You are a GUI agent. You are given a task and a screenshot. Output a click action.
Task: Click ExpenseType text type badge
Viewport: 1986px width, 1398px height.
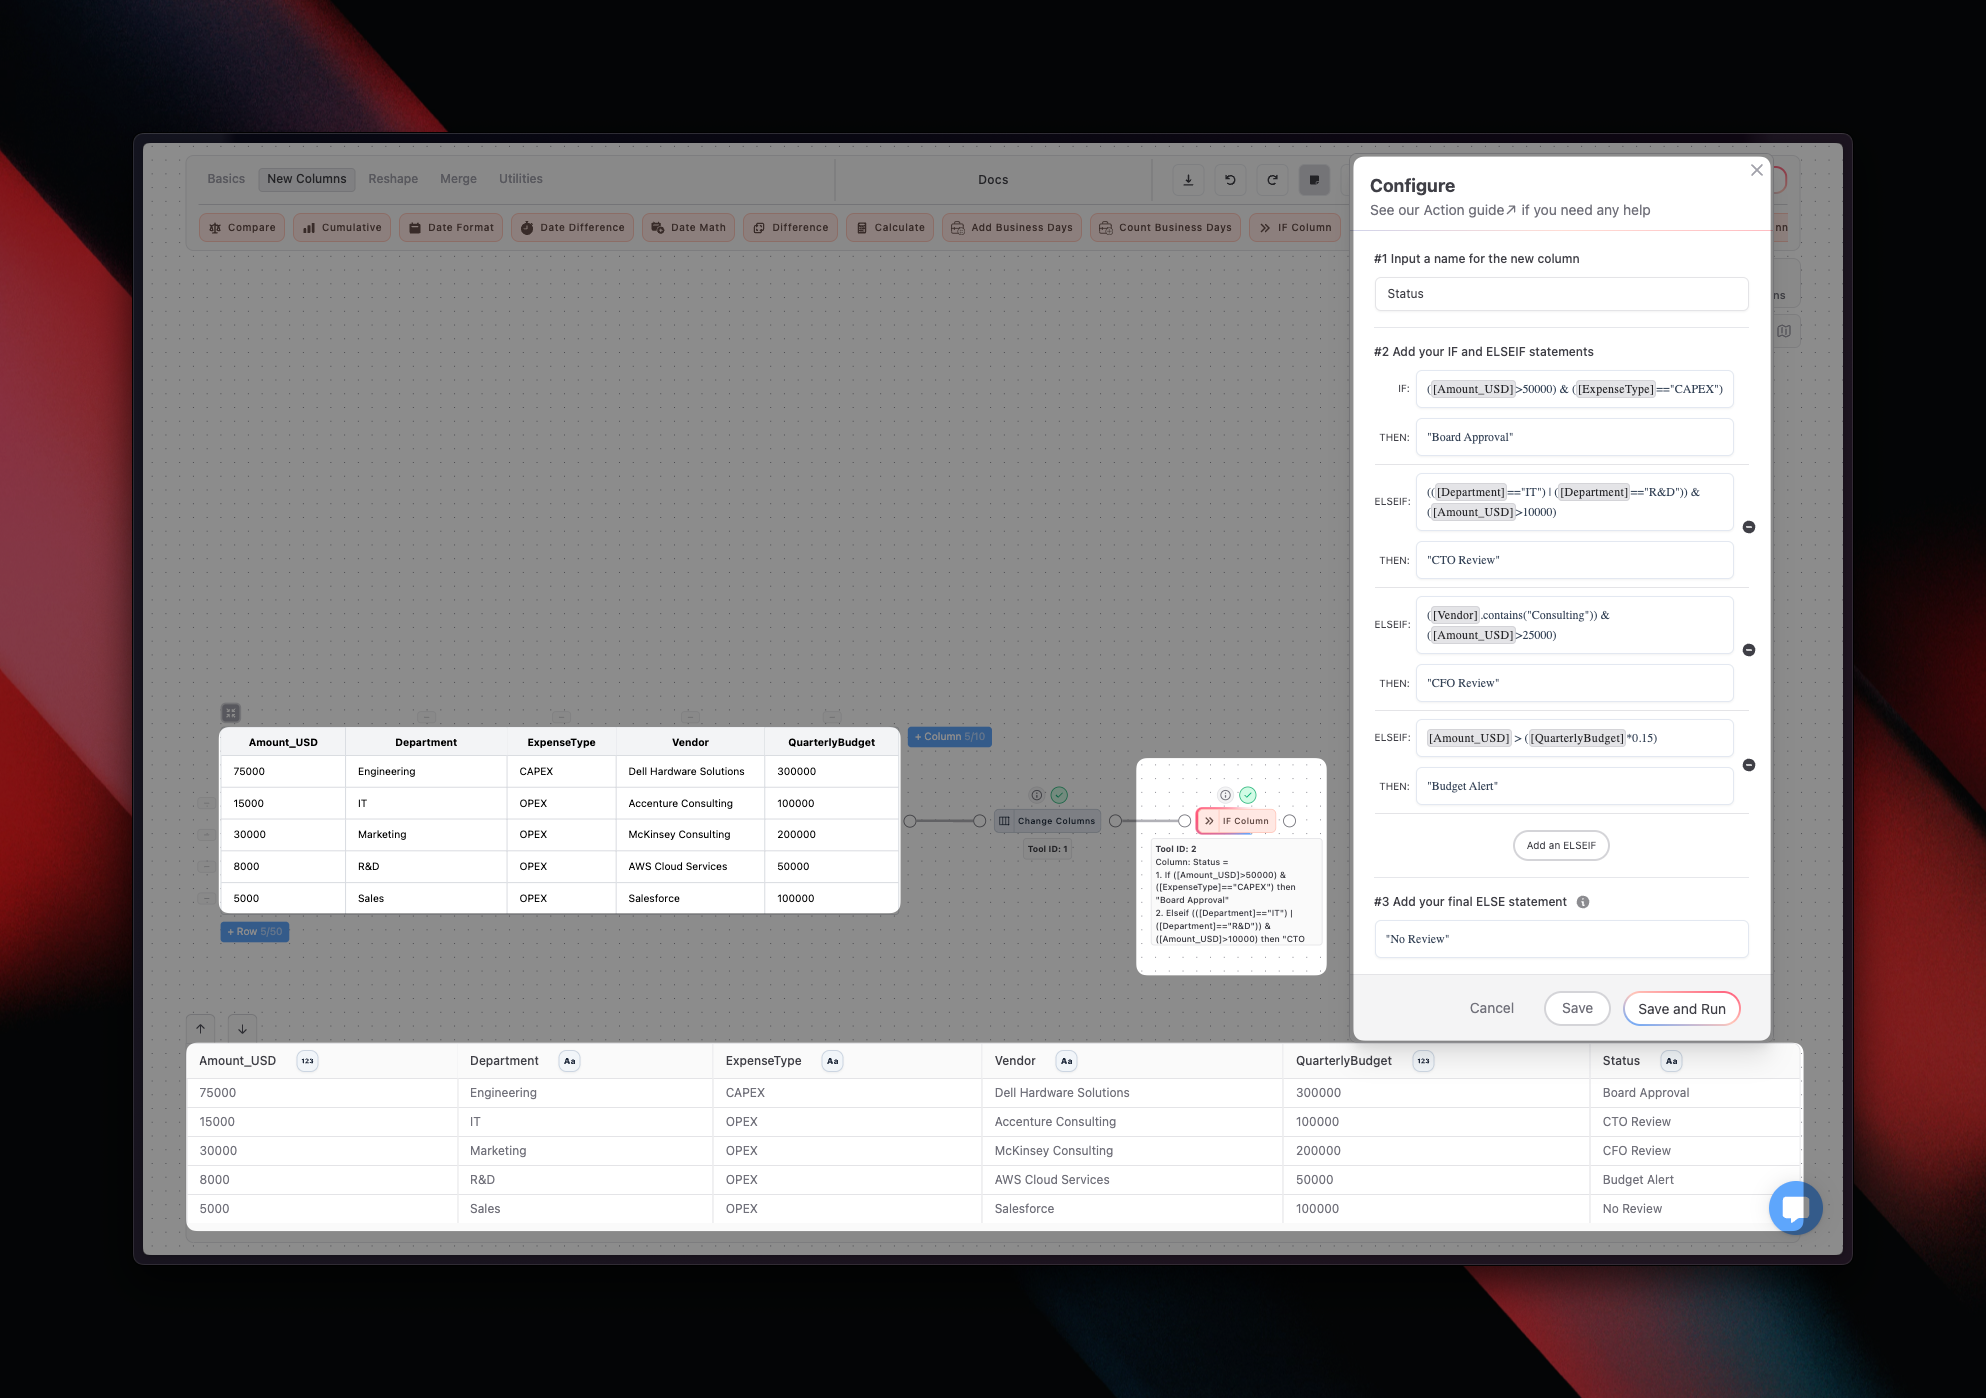click(x=833, y=1061)
